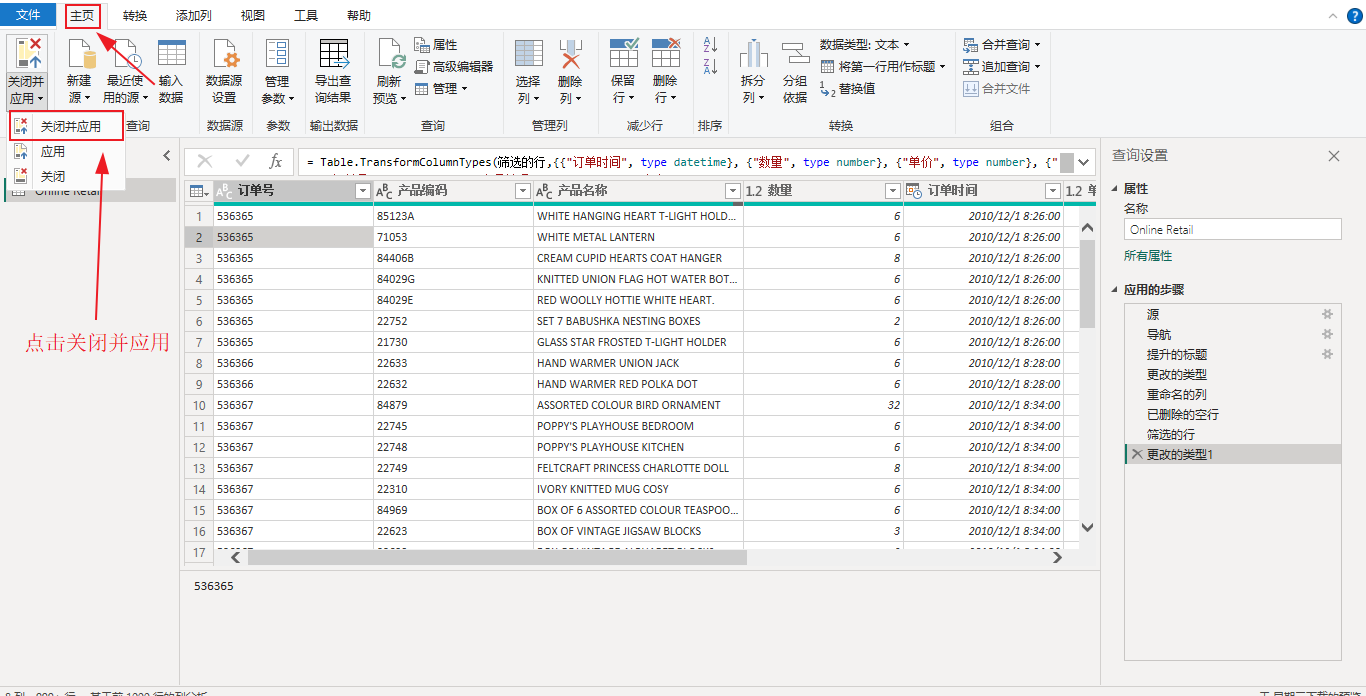The image size is (1366, 696).
Task: Select Apply (应用) in the dropdown menu
Action: (66, 152)
